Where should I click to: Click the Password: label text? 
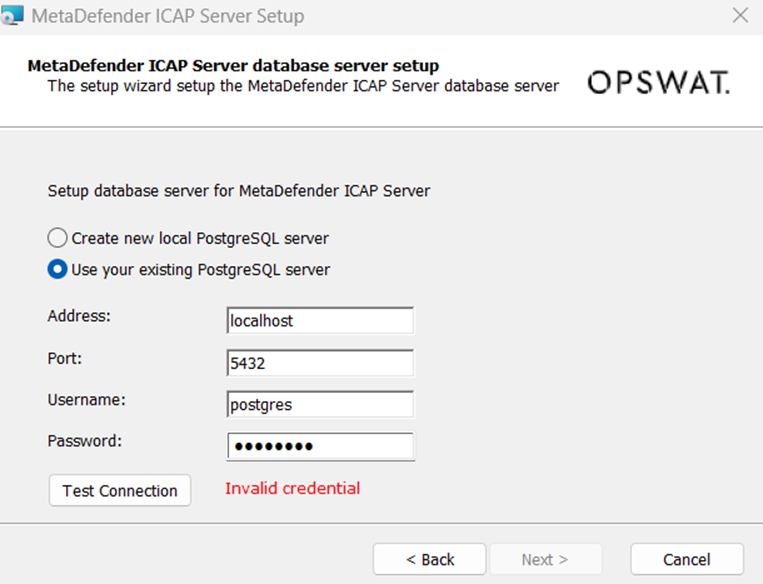coord(85,441)
